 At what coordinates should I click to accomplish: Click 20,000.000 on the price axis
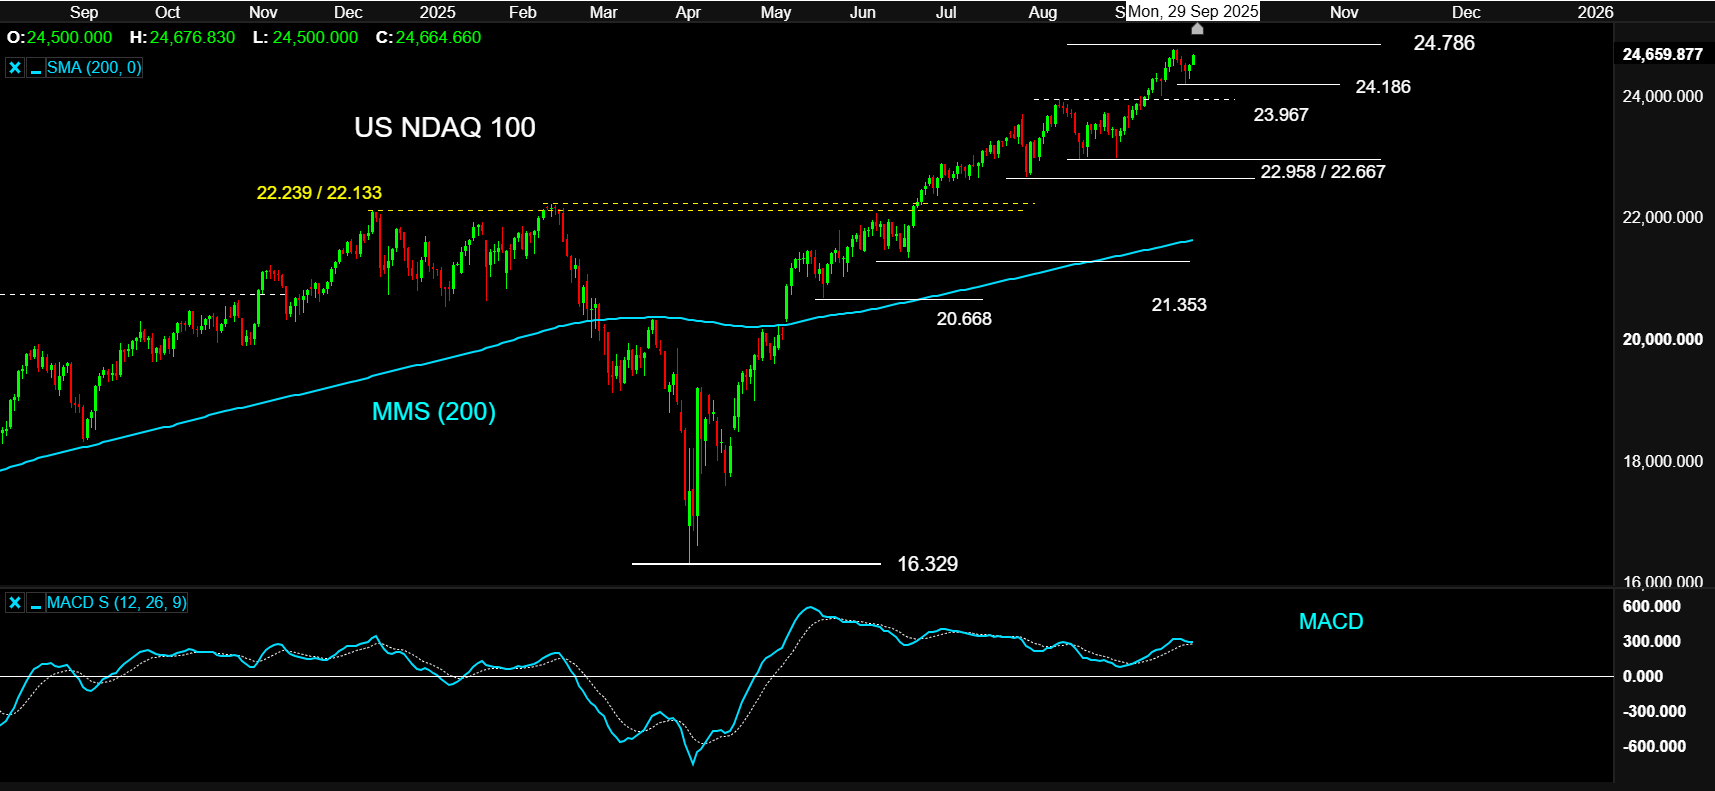(x=1662, y=339)
